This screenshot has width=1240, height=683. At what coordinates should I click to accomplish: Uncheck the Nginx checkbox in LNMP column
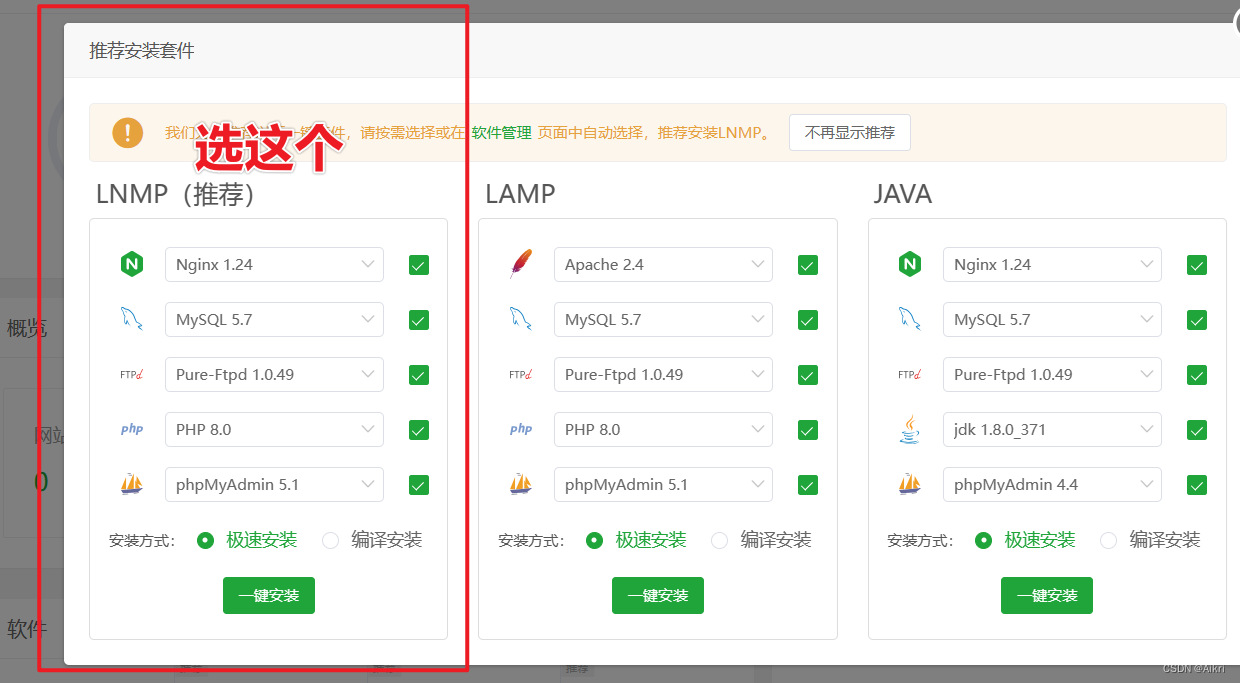(x=418, y=264)
